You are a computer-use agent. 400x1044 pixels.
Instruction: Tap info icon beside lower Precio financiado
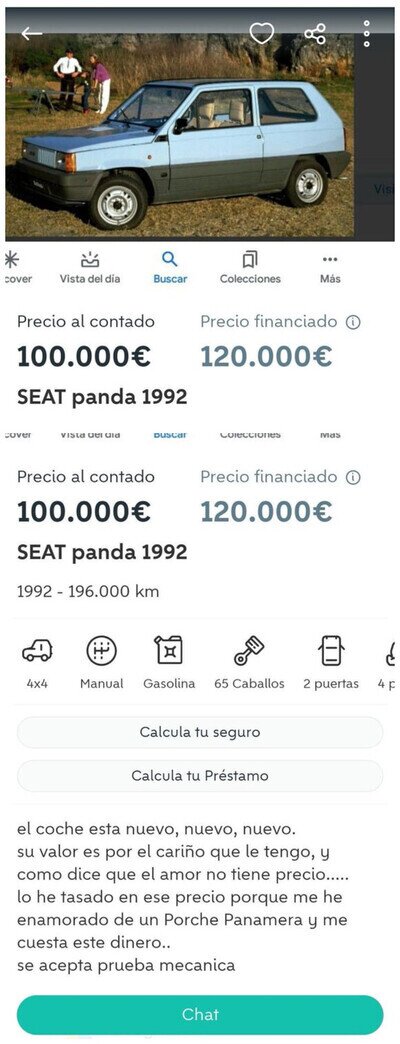coord(353,477)
